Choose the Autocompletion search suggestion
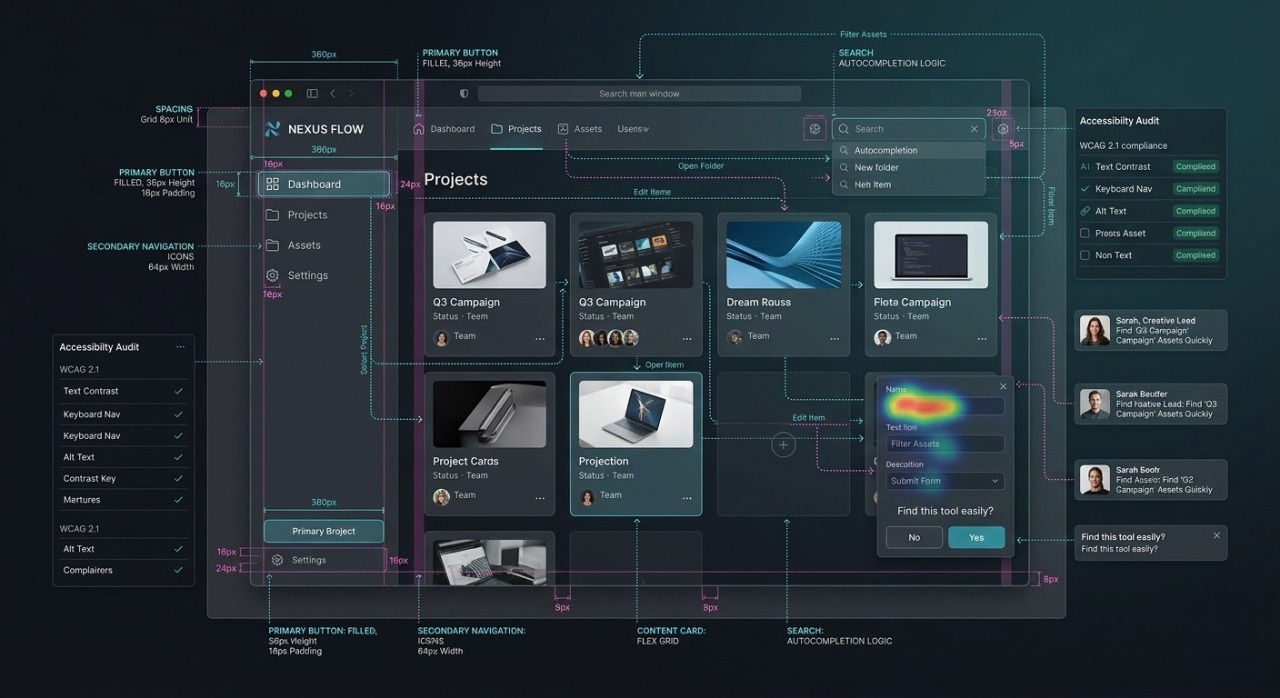This screenshot has width=1280, height=698. [909, 150]
